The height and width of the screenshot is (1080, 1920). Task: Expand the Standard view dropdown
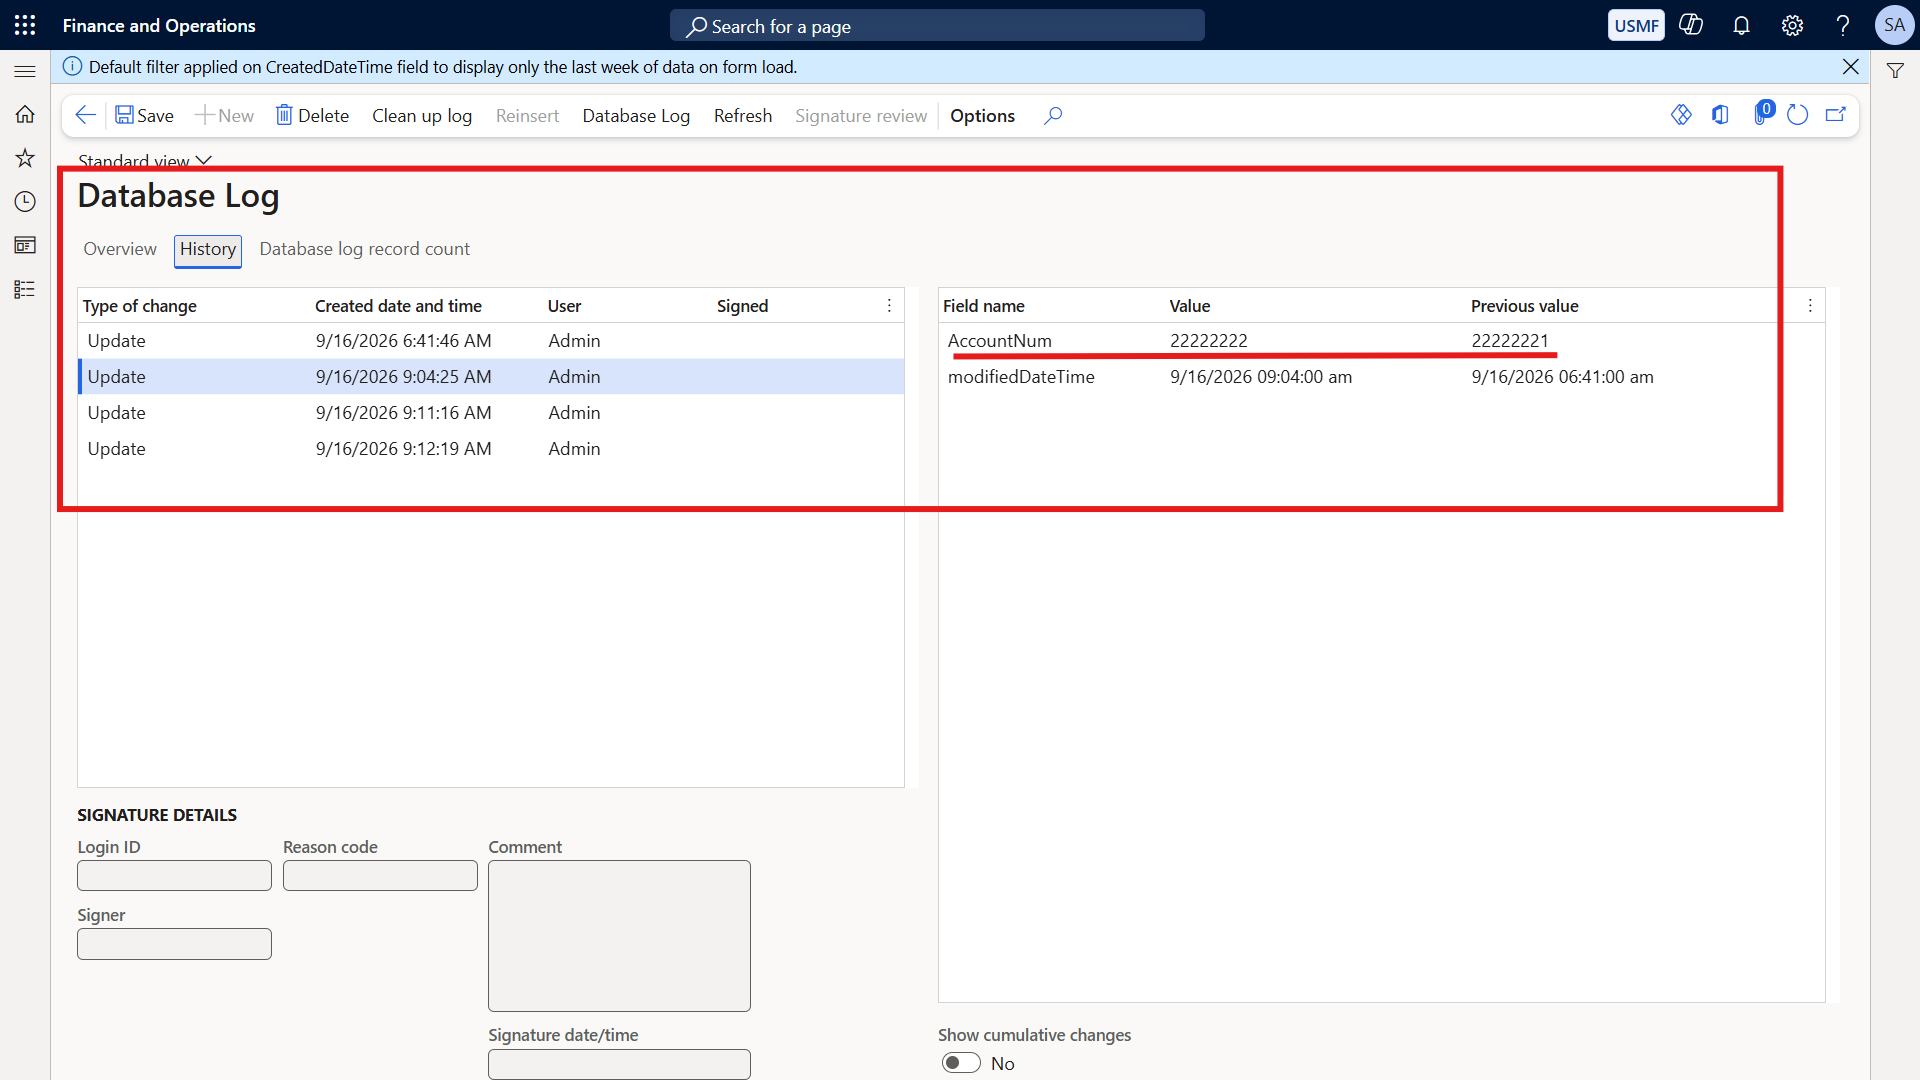tap(145, 161)
